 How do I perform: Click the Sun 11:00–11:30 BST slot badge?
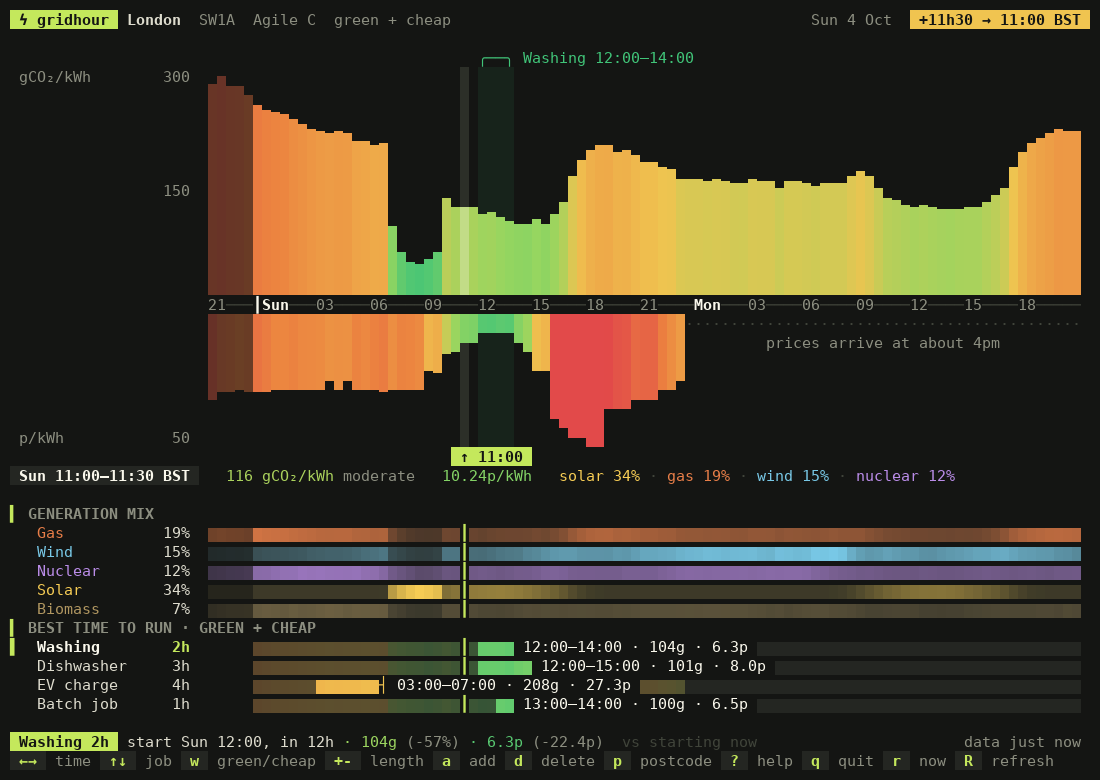click(104, 476)
